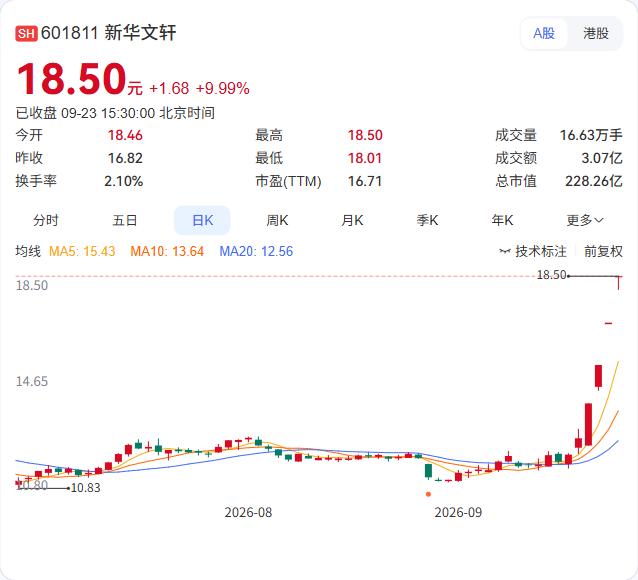Switch to 港股 market toggle

point(596,33)
